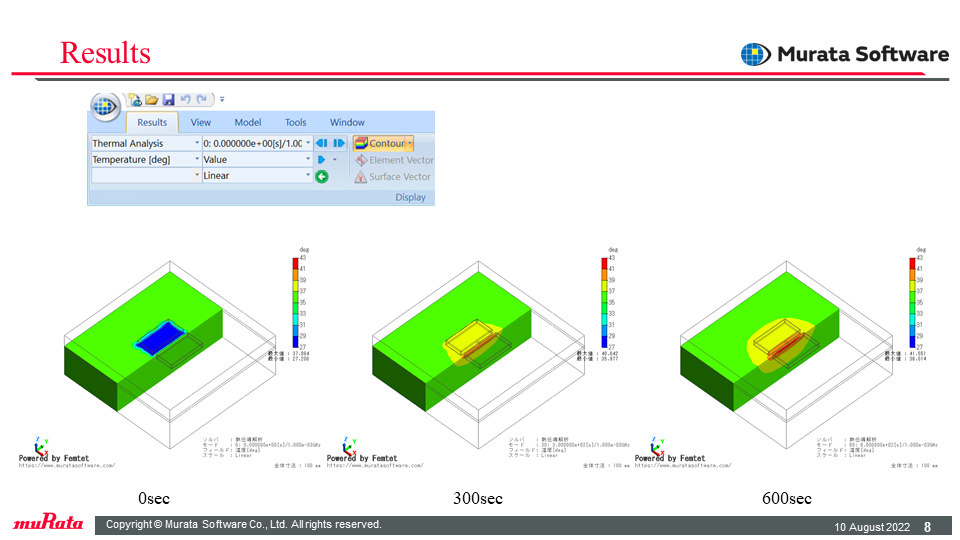Click the Redo arrow icon
960x540 pixels.
201,99
